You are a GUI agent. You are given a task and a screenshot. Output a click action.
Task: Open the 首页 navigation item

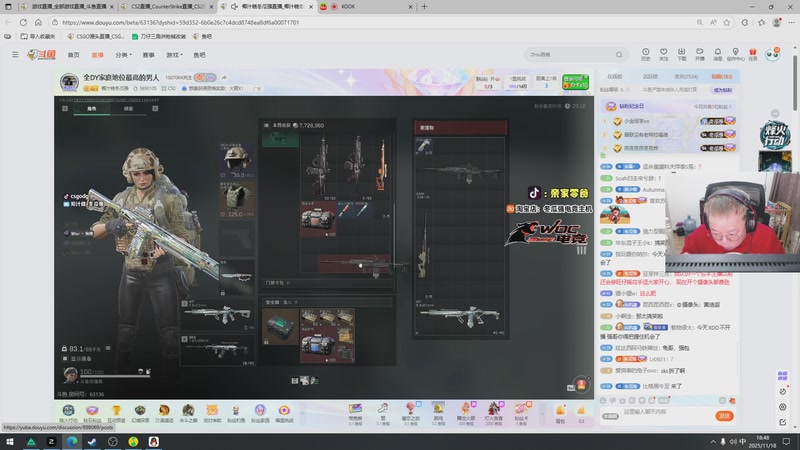click(x=73, y=55)
